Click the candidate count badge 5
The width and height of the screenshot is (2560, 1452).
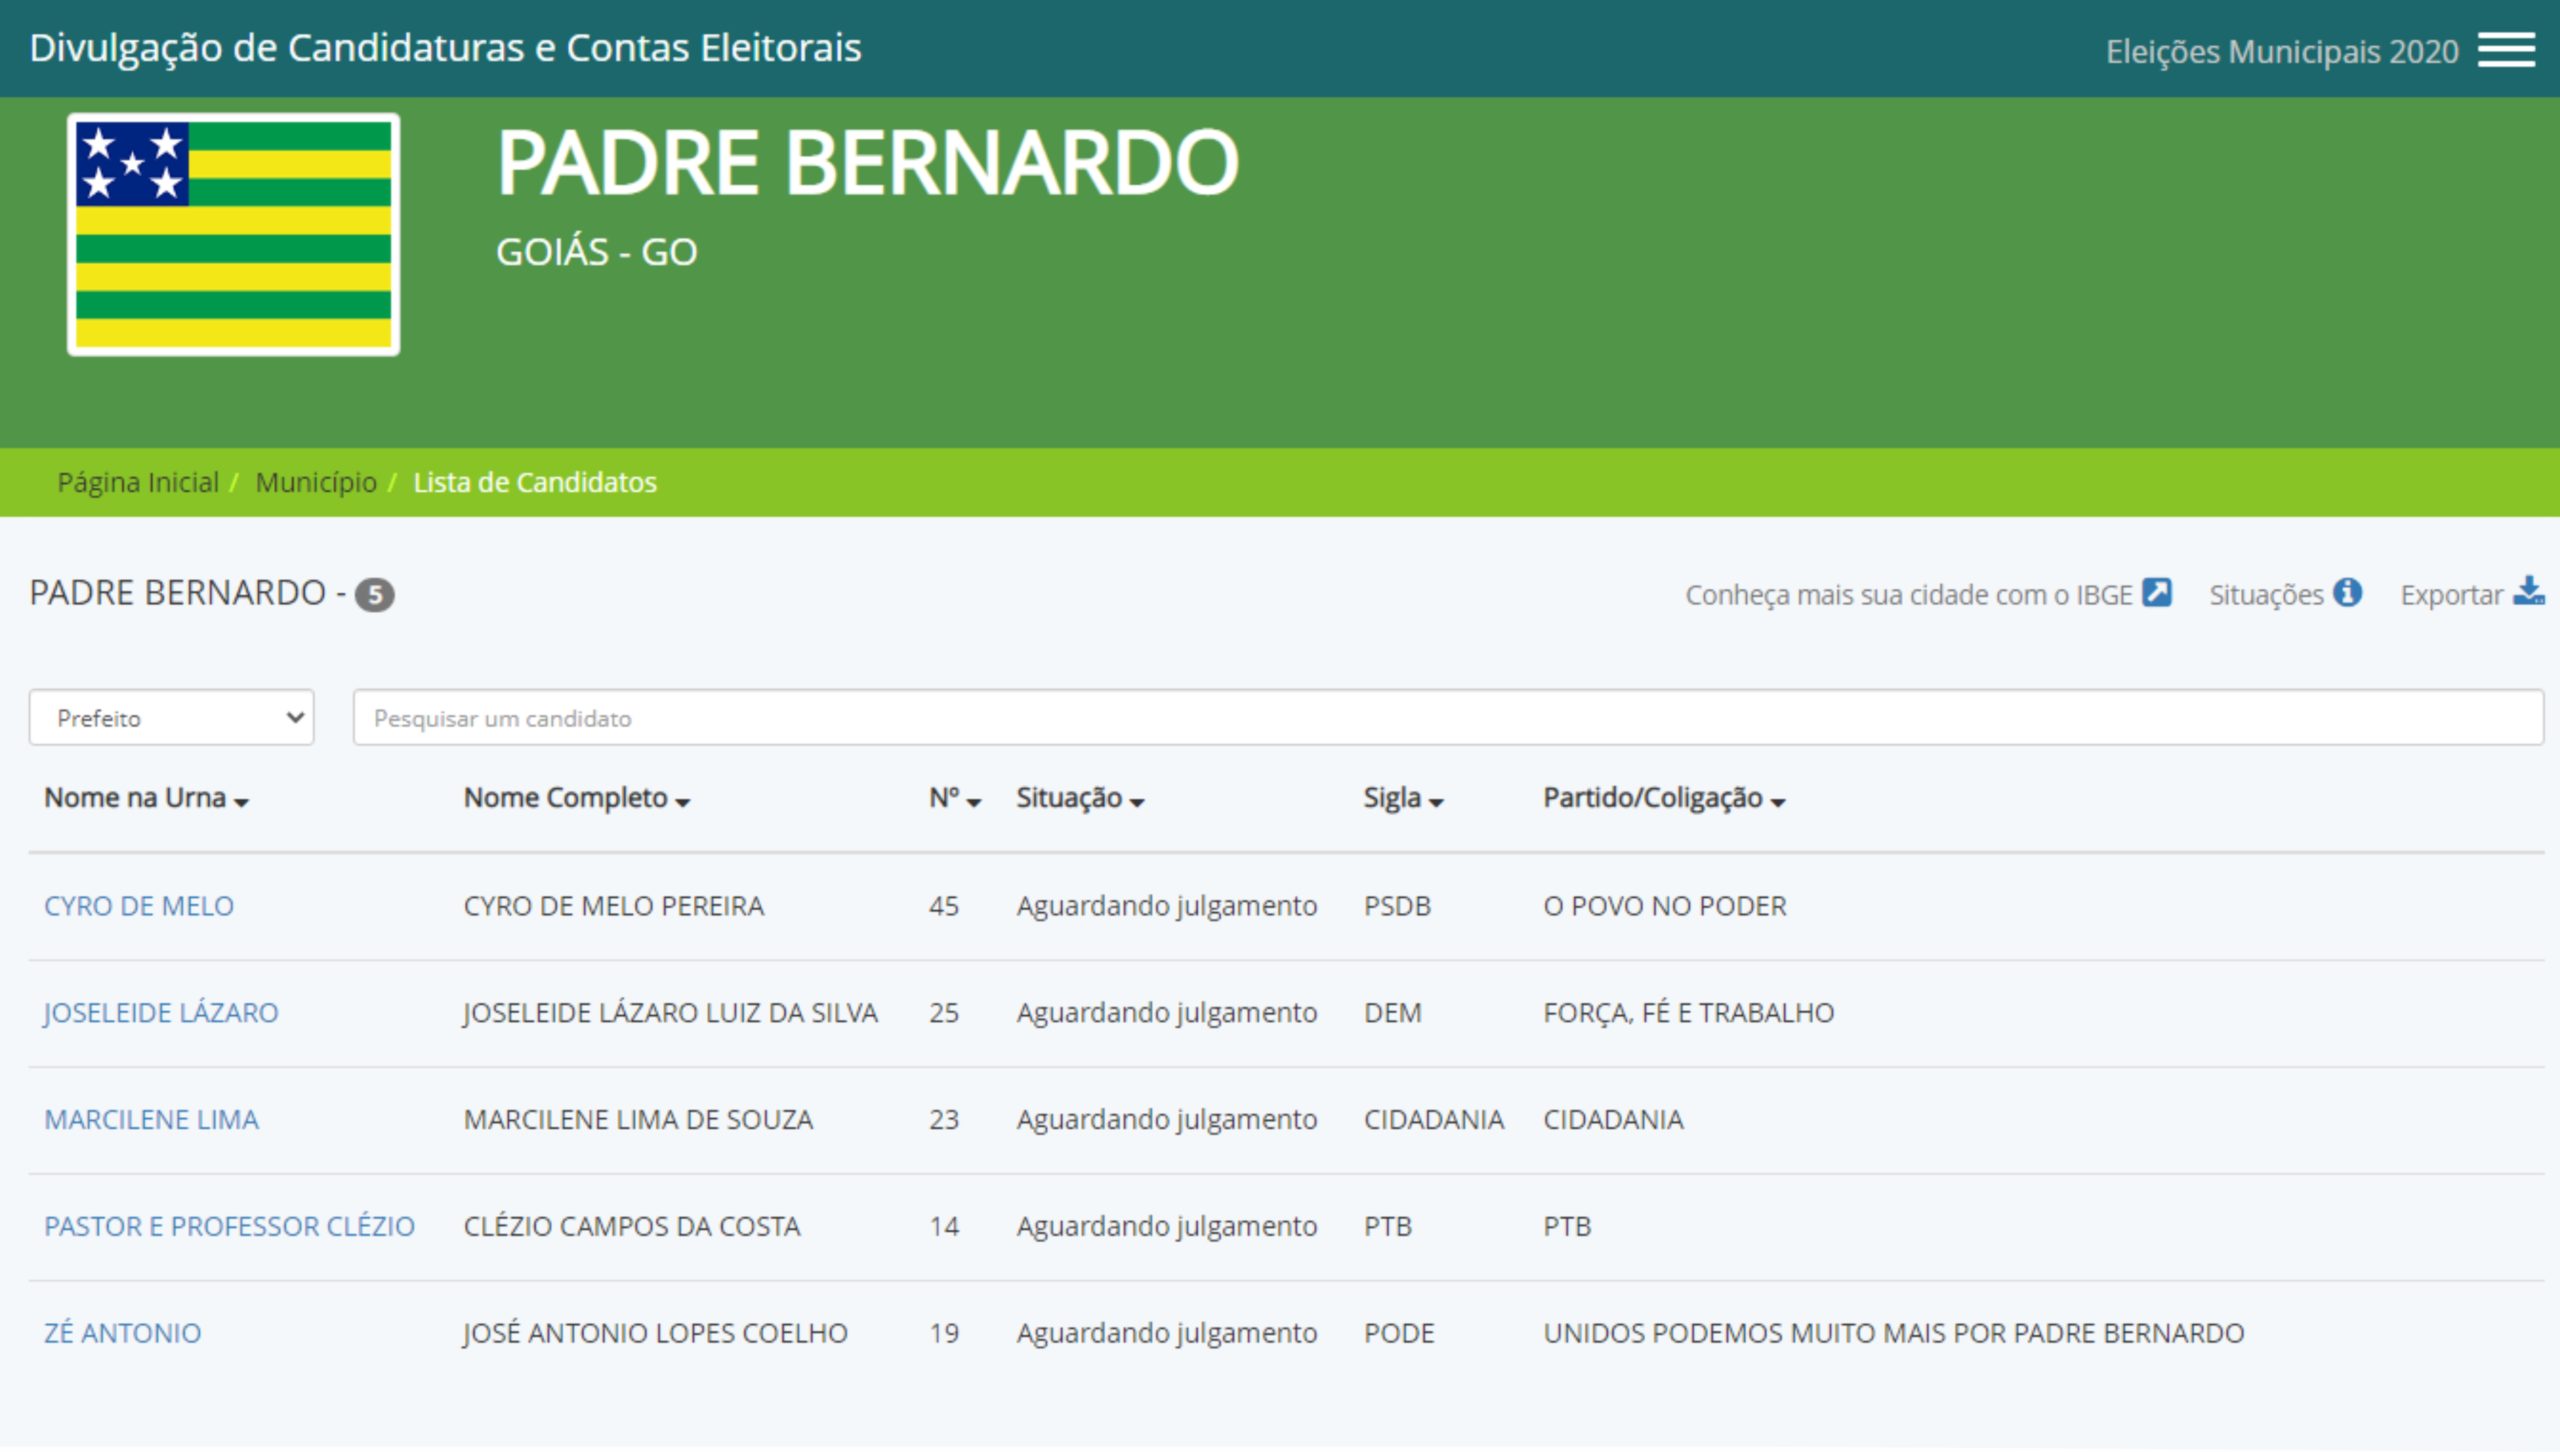pyautogui.click(x=375, y=595)
